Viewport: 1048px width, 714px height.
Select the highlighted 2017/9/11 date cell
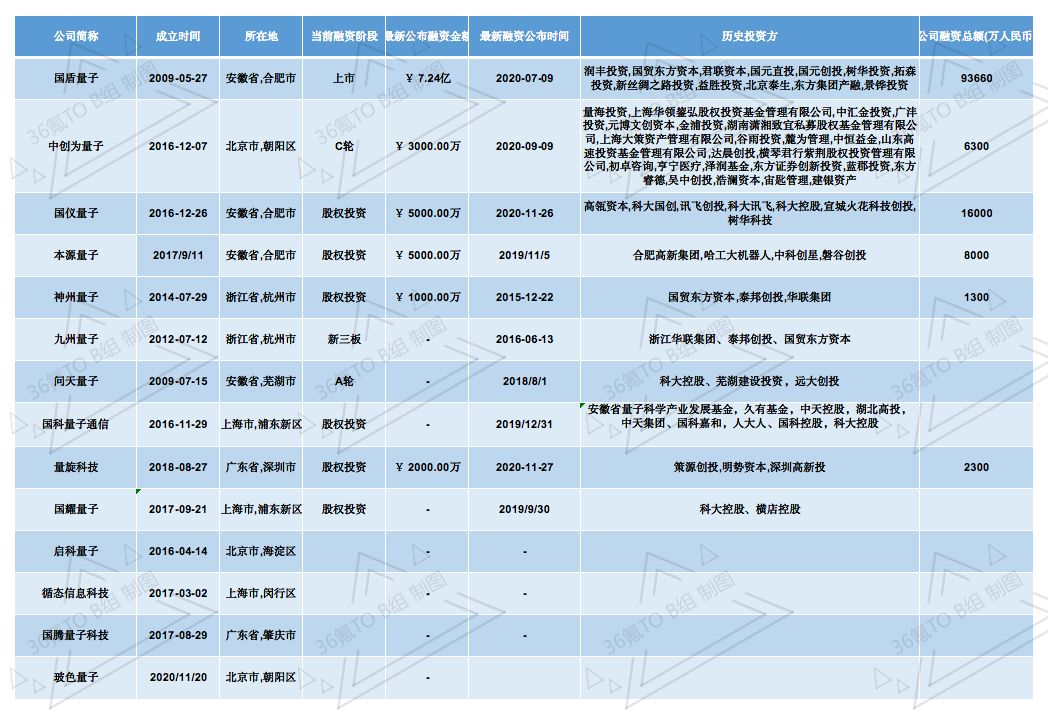tap(178, 255)
